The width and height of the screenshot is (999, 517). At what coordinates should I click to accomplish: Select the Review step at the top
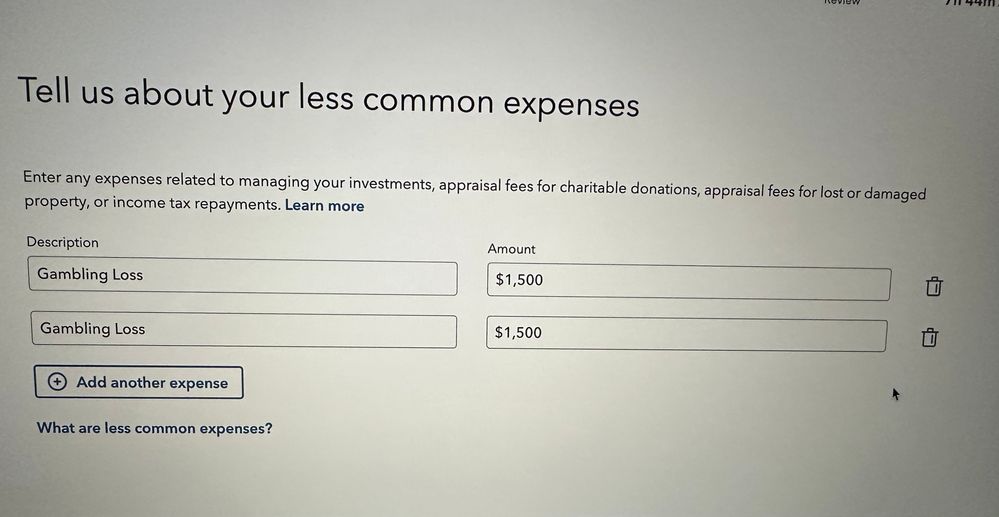tap(841, 3)
